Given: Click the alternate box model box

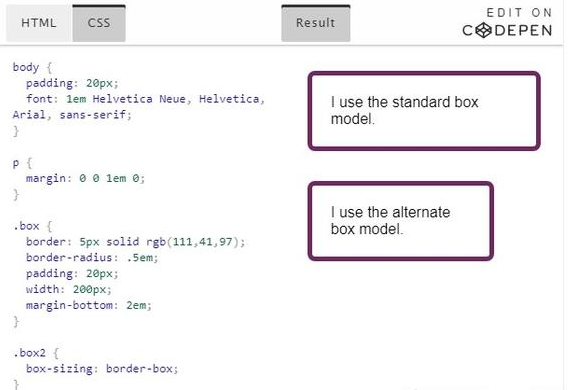Looking at the screenshot, I should coord(401,221).
